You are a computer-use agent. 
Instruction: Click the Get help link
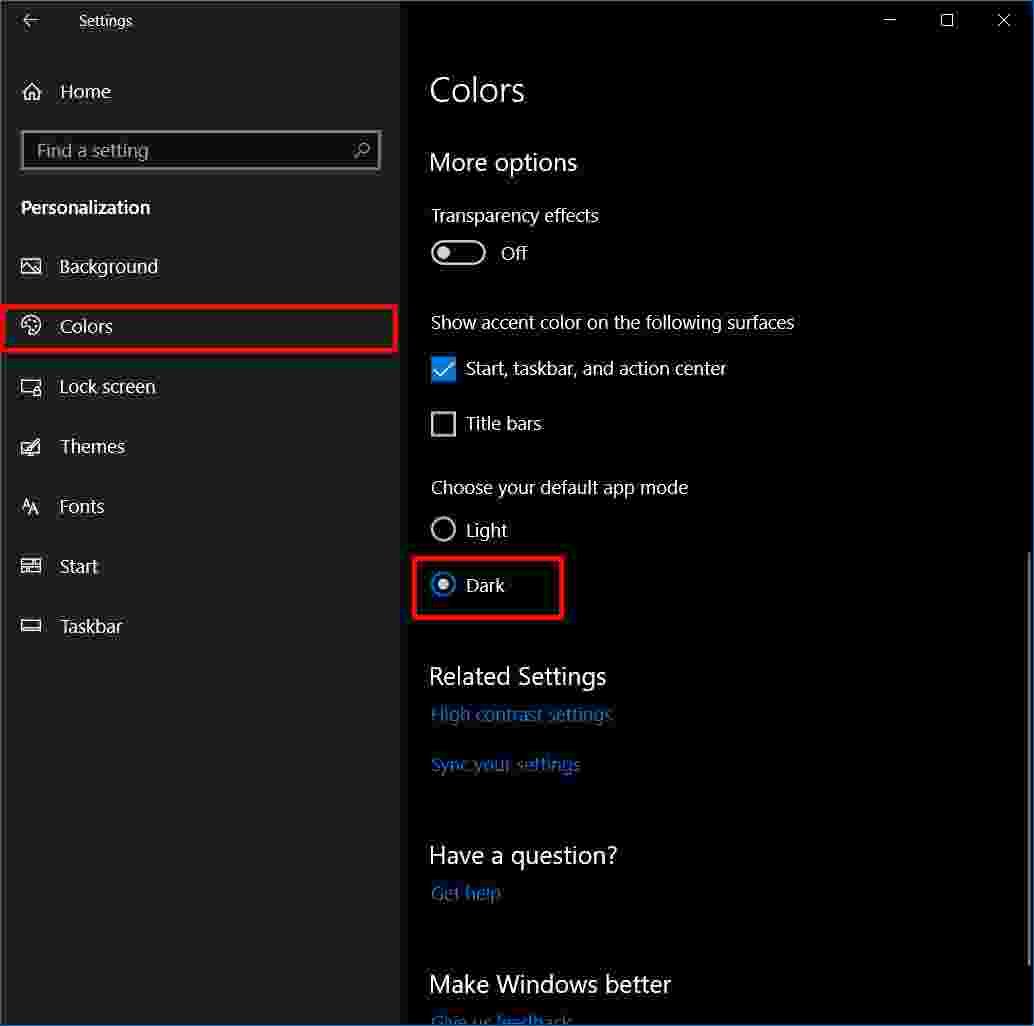[x=466, y=893]
